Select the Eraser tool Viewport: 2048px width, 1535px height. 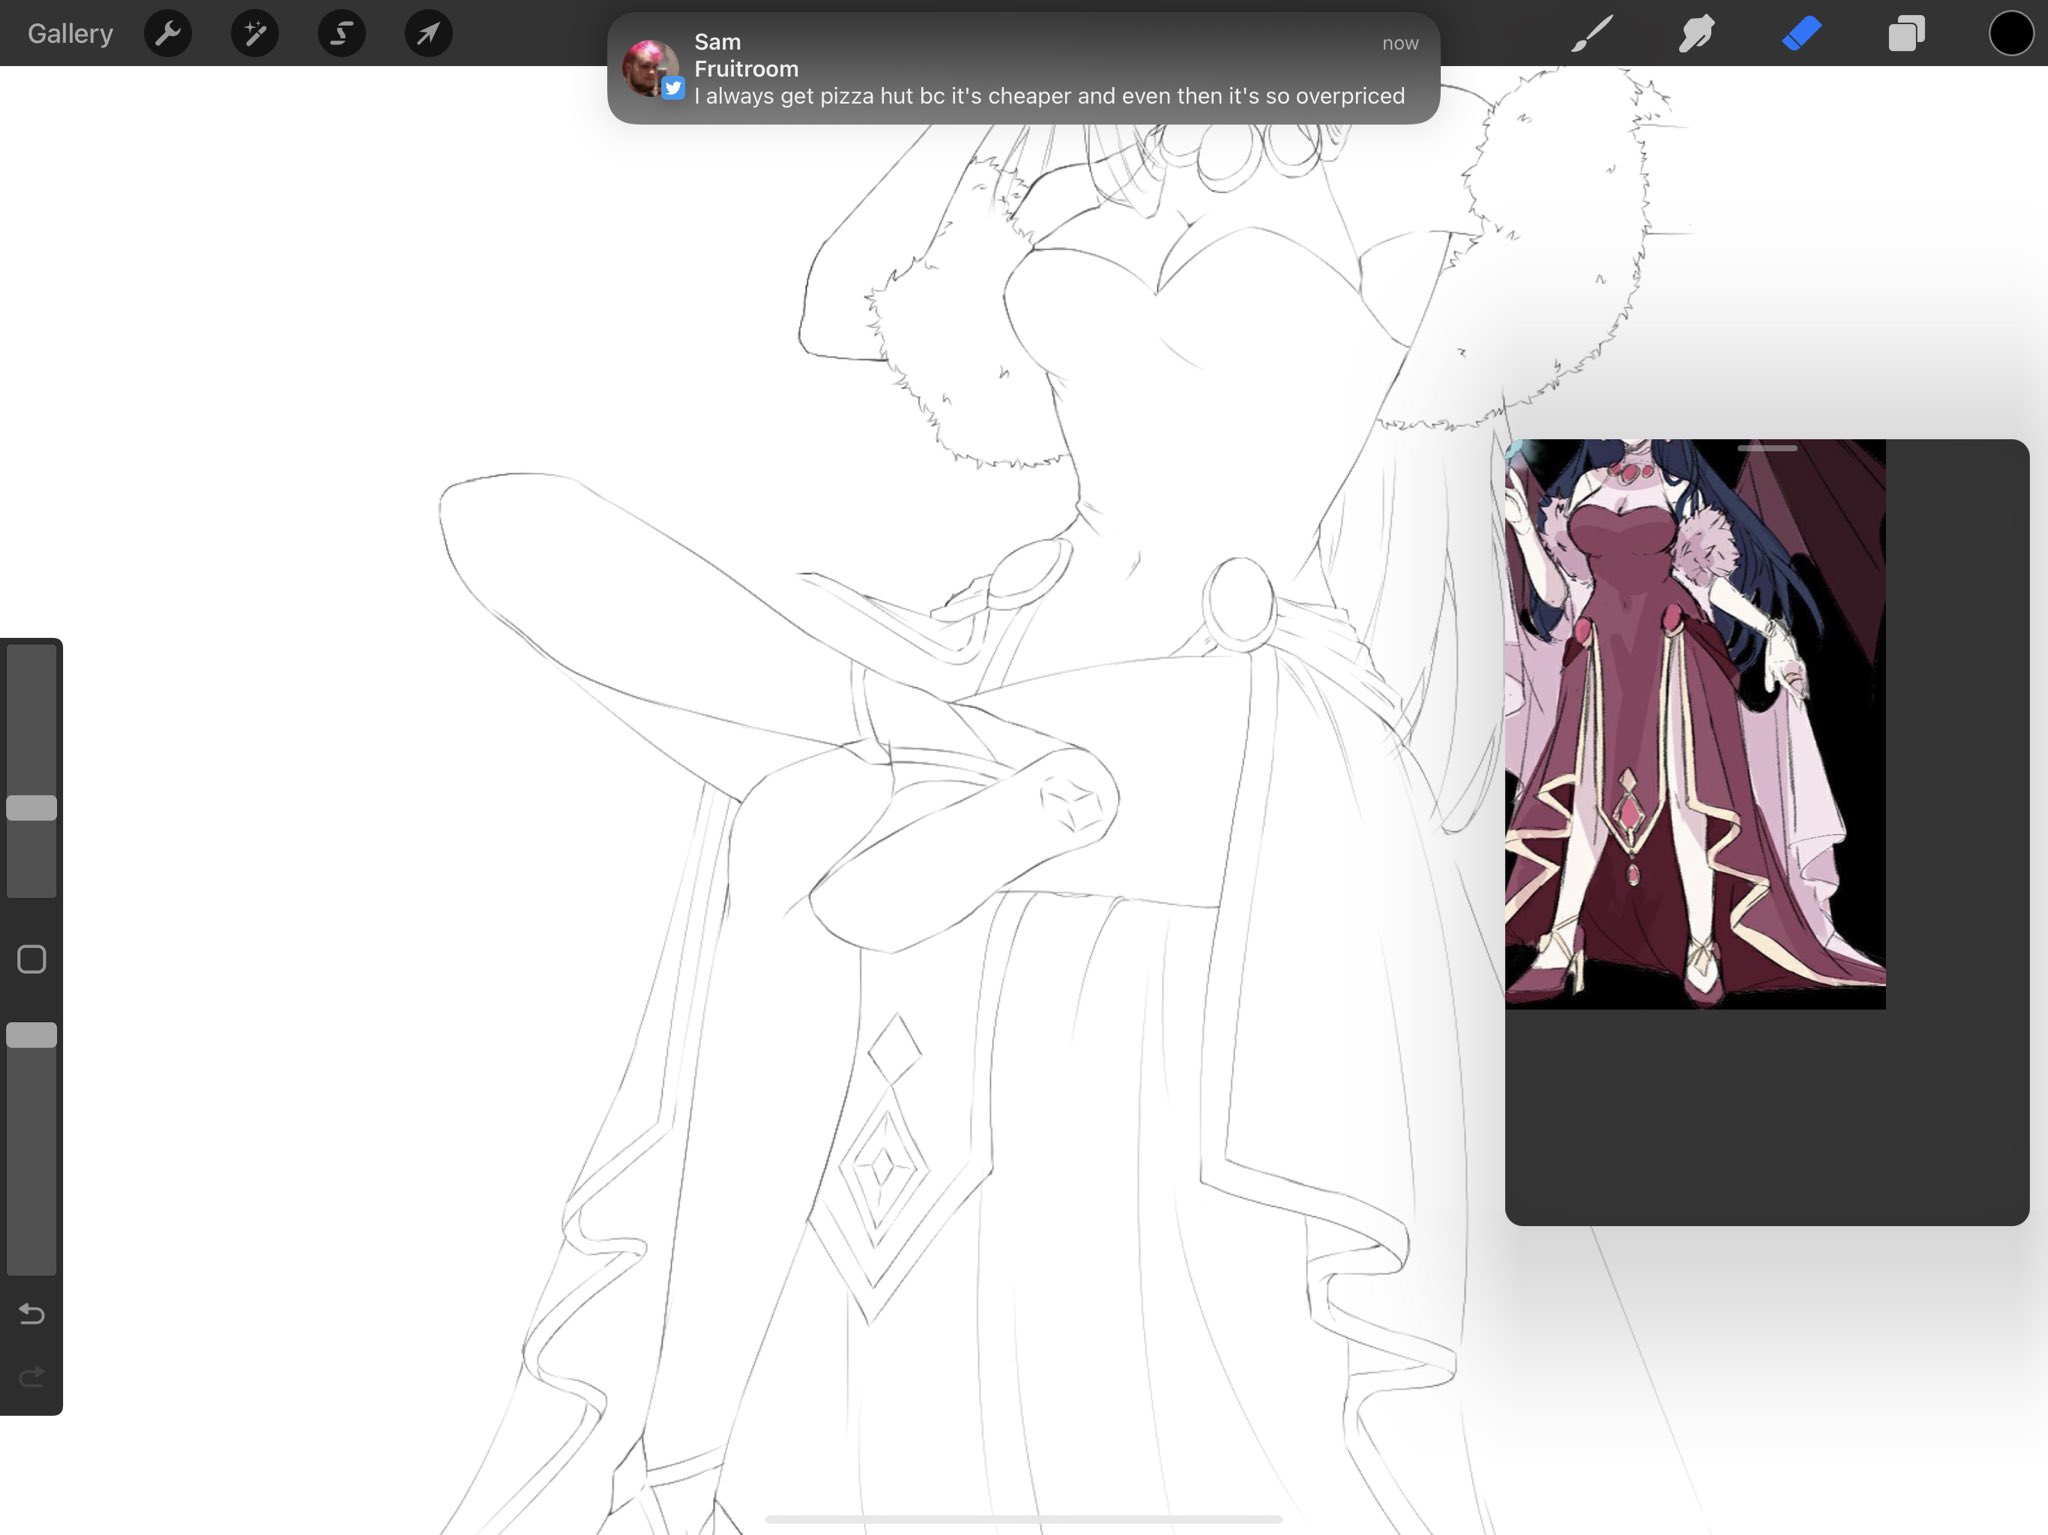1801,34
